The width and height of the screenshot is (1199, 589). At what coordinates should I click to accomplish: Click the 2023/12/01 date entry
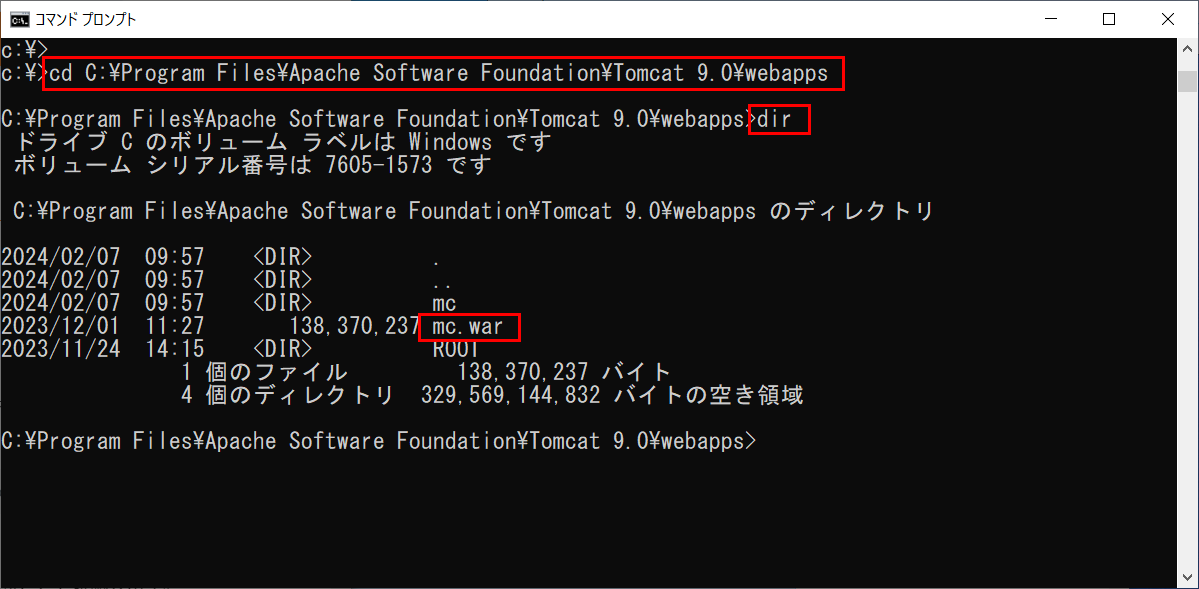(x=60, y=327)
